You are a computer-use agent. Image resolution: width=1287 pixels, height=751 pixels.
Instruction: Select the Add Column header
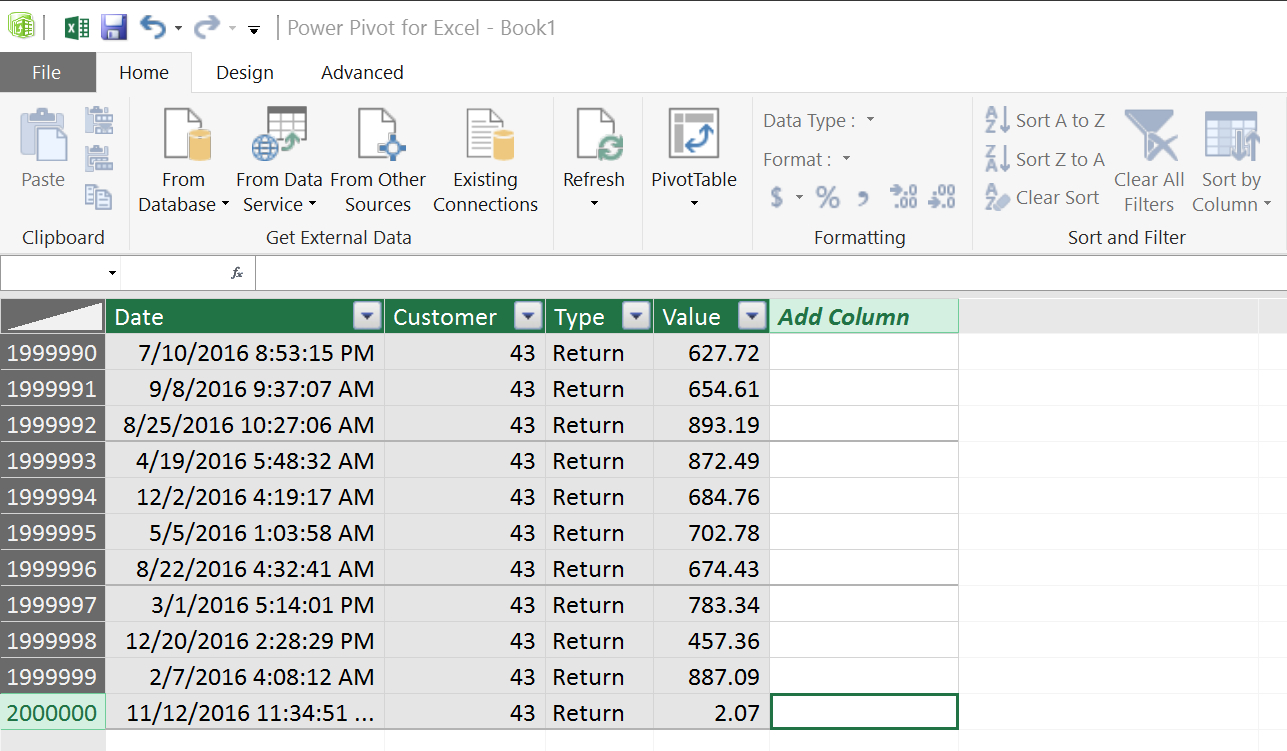pos(864,315)
